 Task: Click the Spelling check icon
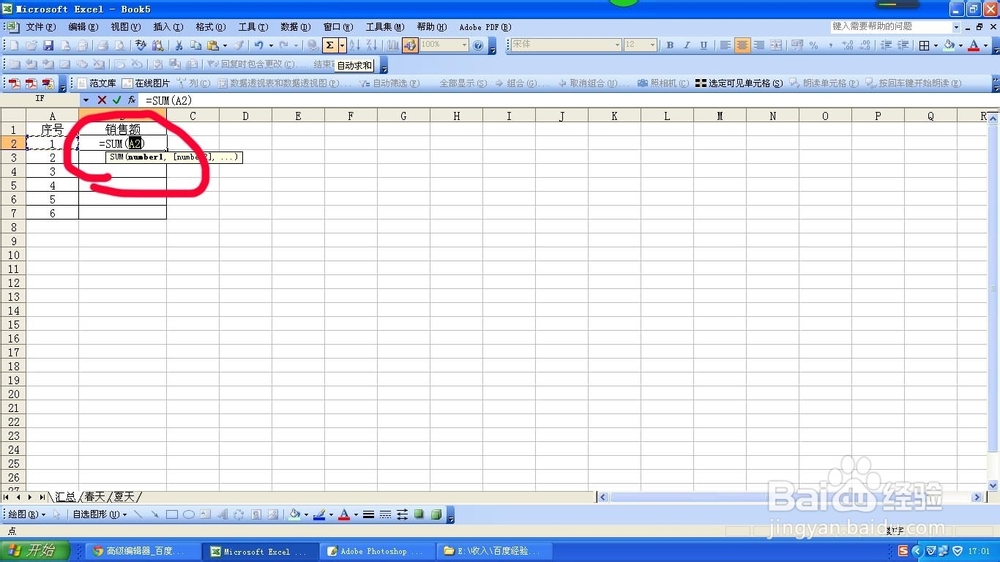(140, 45)
